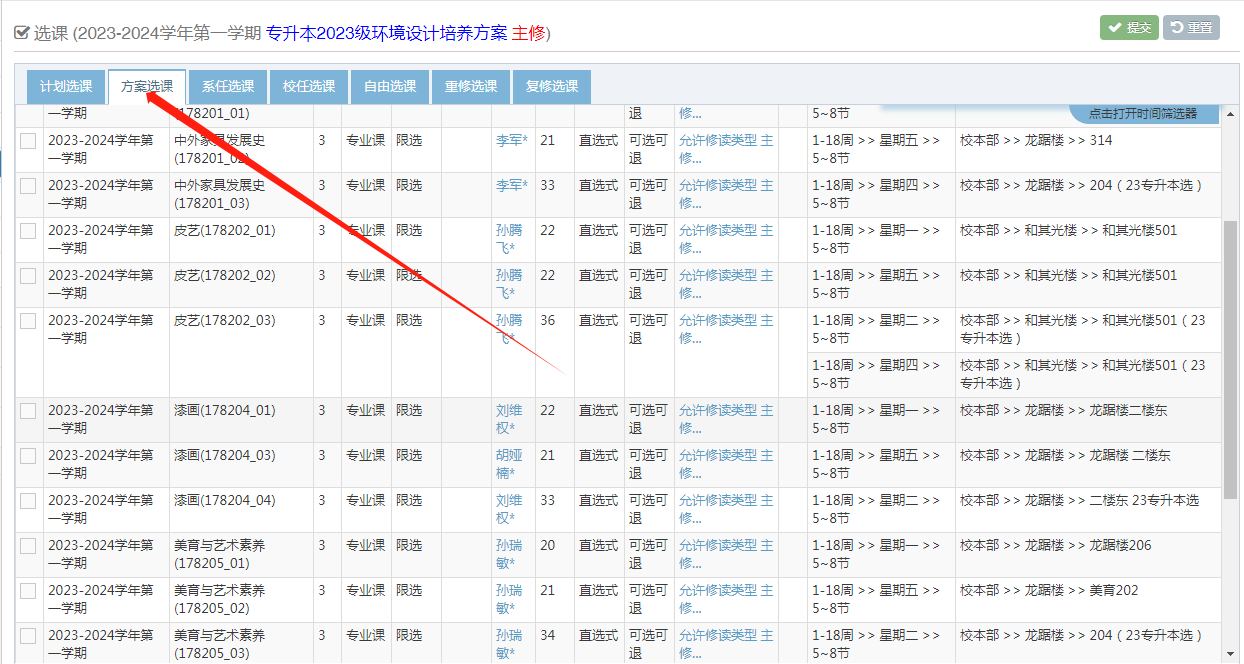Open the 重修选课 tab
The width and height of the screenshot is (1244, 664).
tap(469, 86)
